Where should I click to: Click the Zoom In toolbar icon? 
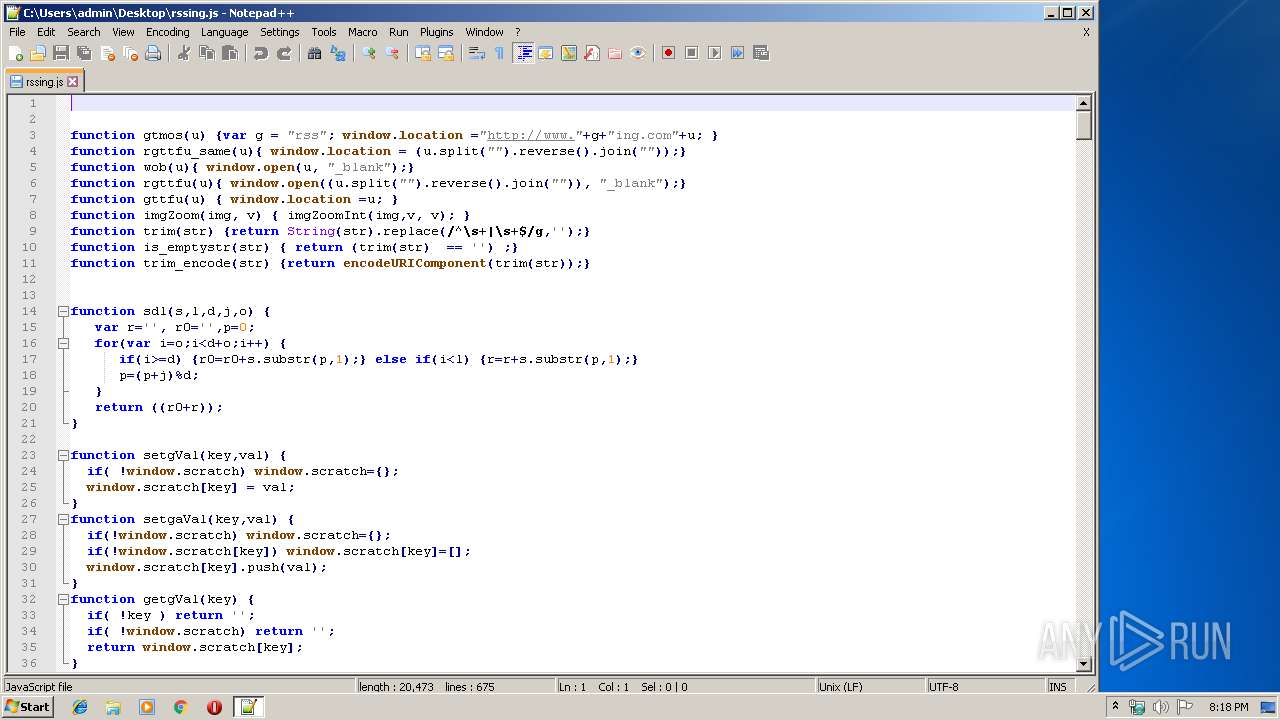[x=369, y=53]
